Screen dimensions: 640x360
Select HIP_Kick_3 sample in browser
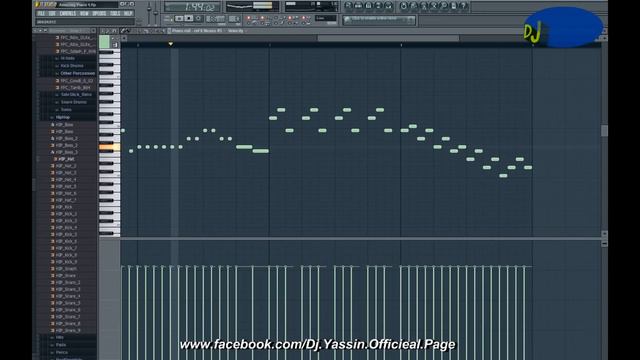[x=66, y=221]
